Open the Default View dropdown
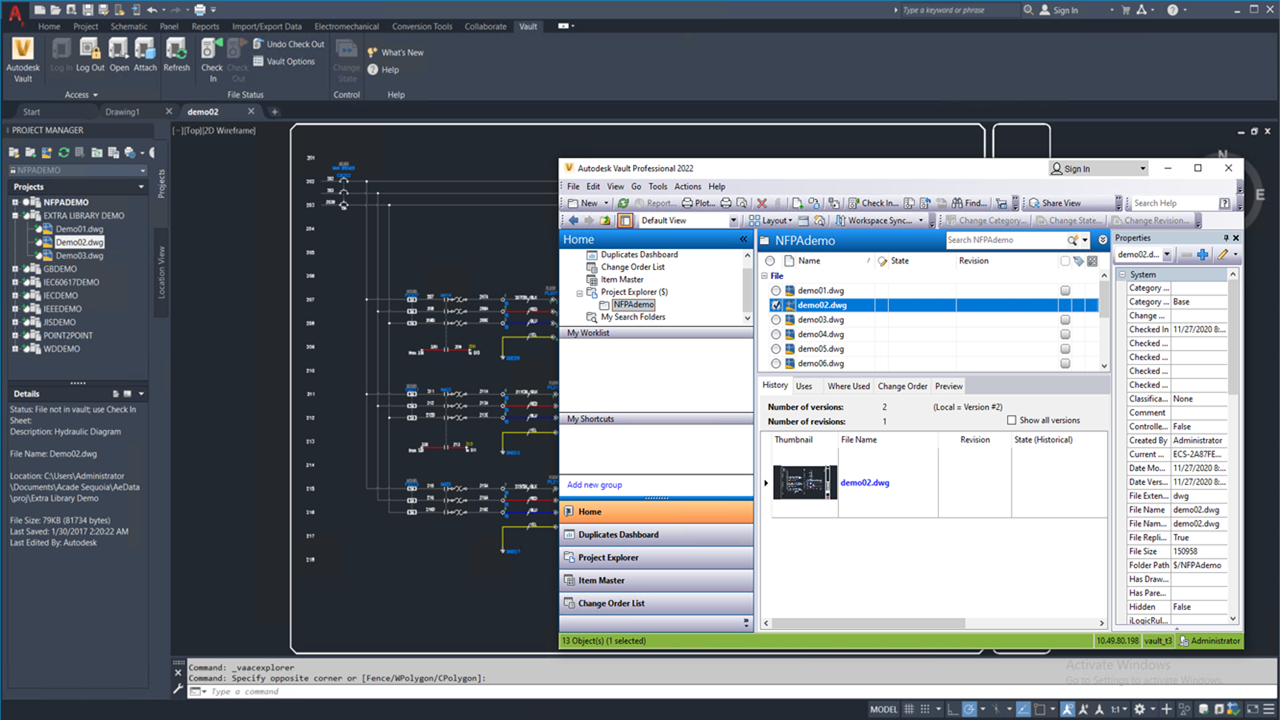 (735, 220)
